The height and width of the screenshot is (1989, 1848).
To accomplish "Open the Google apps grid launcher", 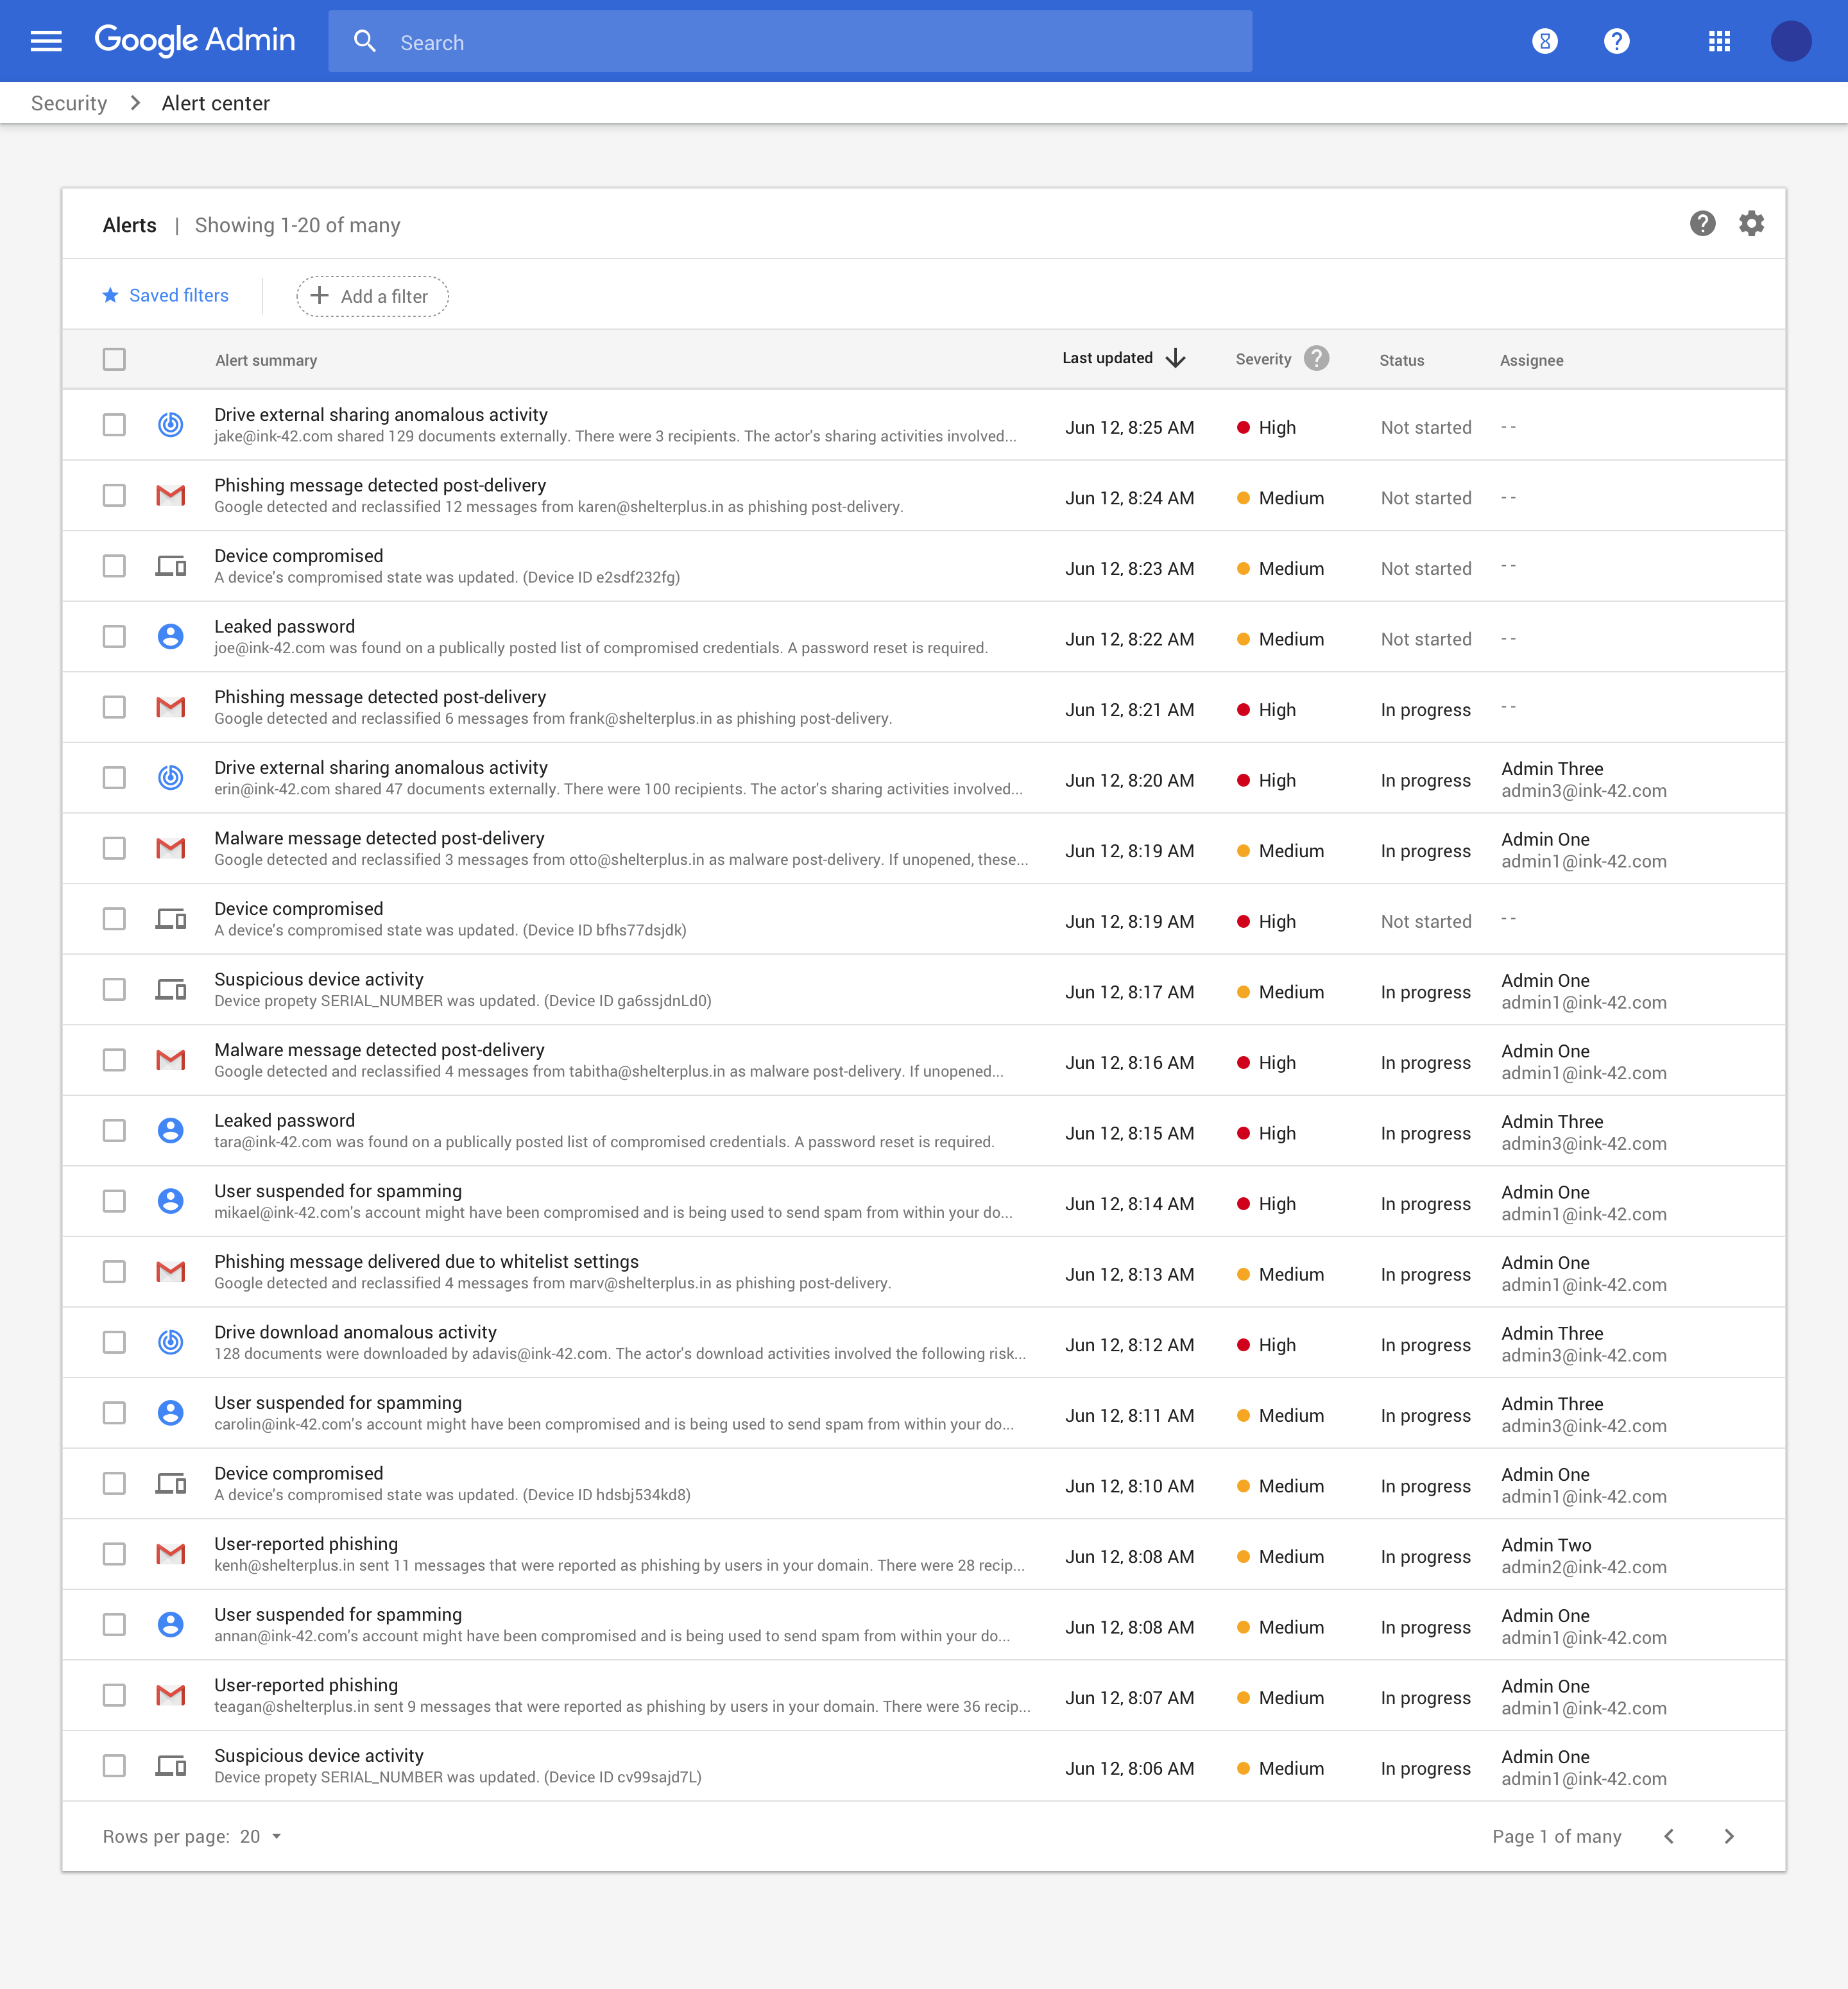I will click(1719, 41).
